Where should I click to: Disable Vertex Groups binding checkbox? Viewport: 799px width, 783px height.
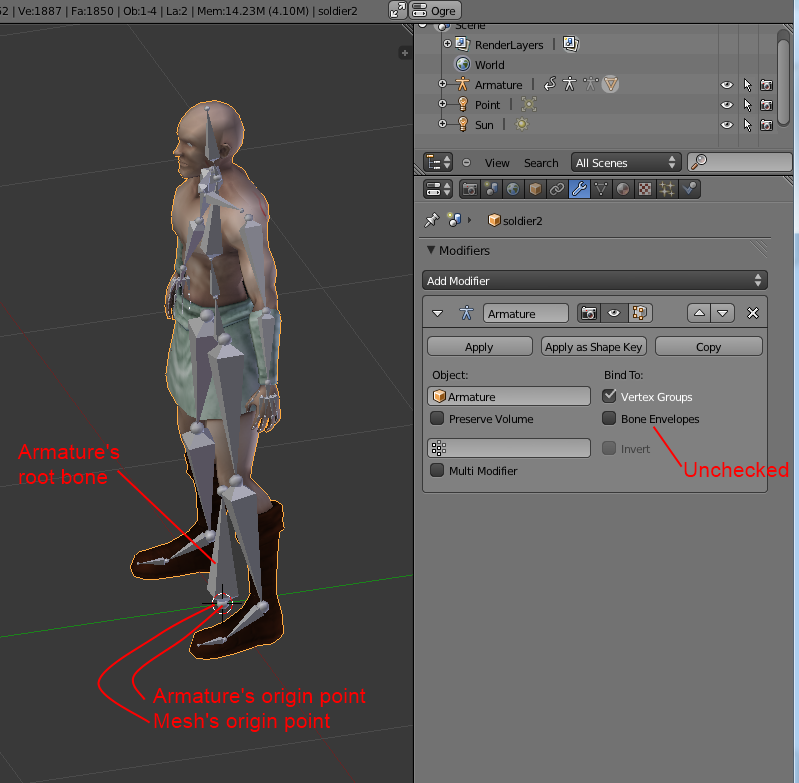pos(609,397)
